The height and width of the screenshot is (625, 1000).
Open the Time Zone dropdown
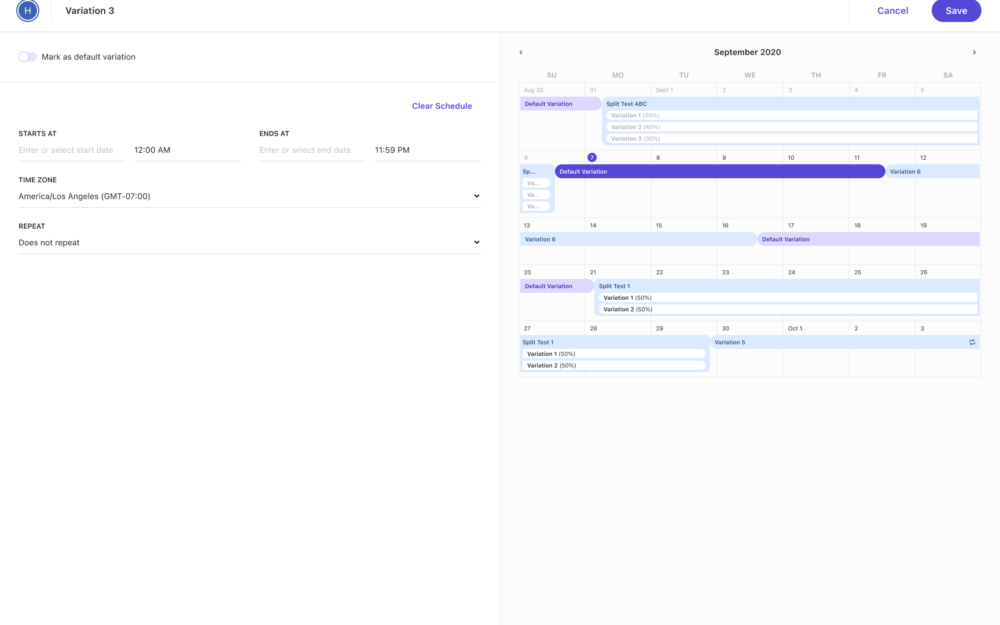(x=249, y=197)
